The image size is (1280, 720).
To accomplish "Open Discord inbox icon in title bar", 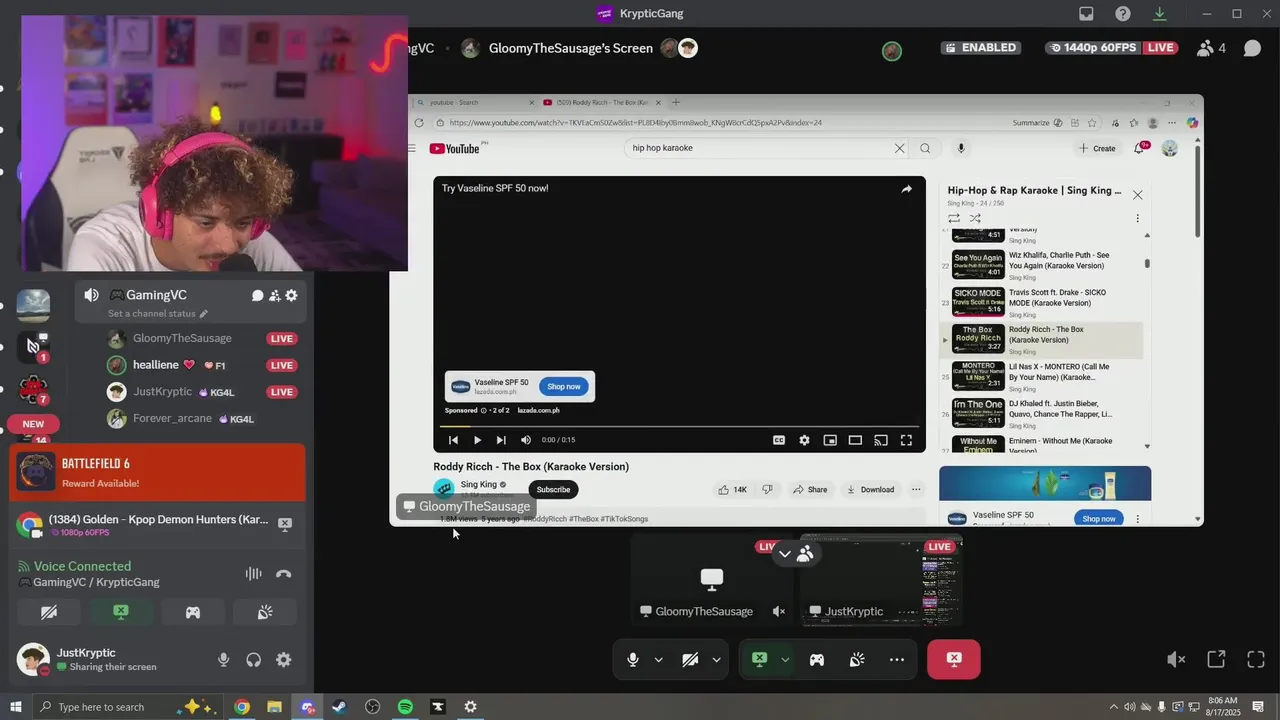I will point(1086,14).
